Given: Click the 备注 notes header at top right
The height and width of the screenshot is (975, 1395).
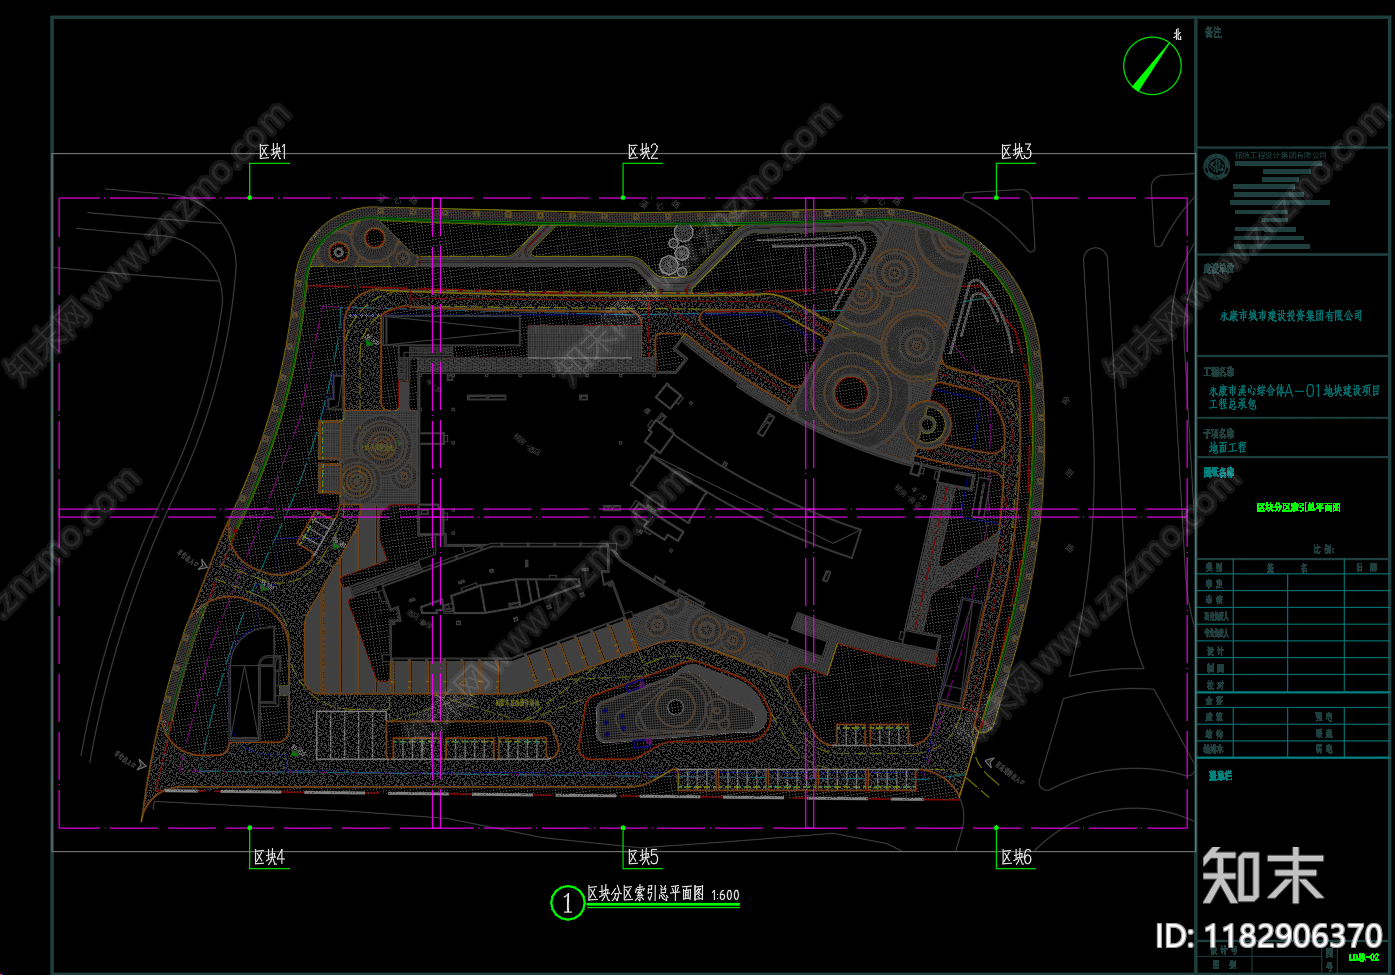Looking at the screenshot, I should pyautogui.click(x=1213, y=33).
